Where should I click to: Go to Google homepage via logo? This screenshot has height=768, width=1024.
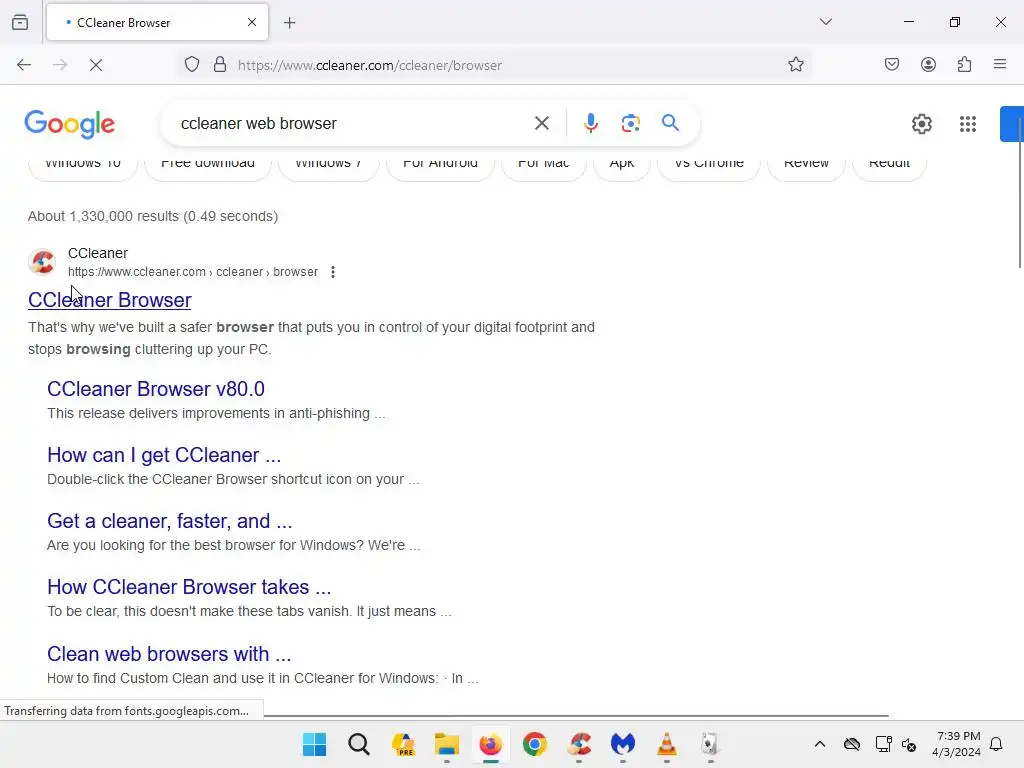[70, 124]
